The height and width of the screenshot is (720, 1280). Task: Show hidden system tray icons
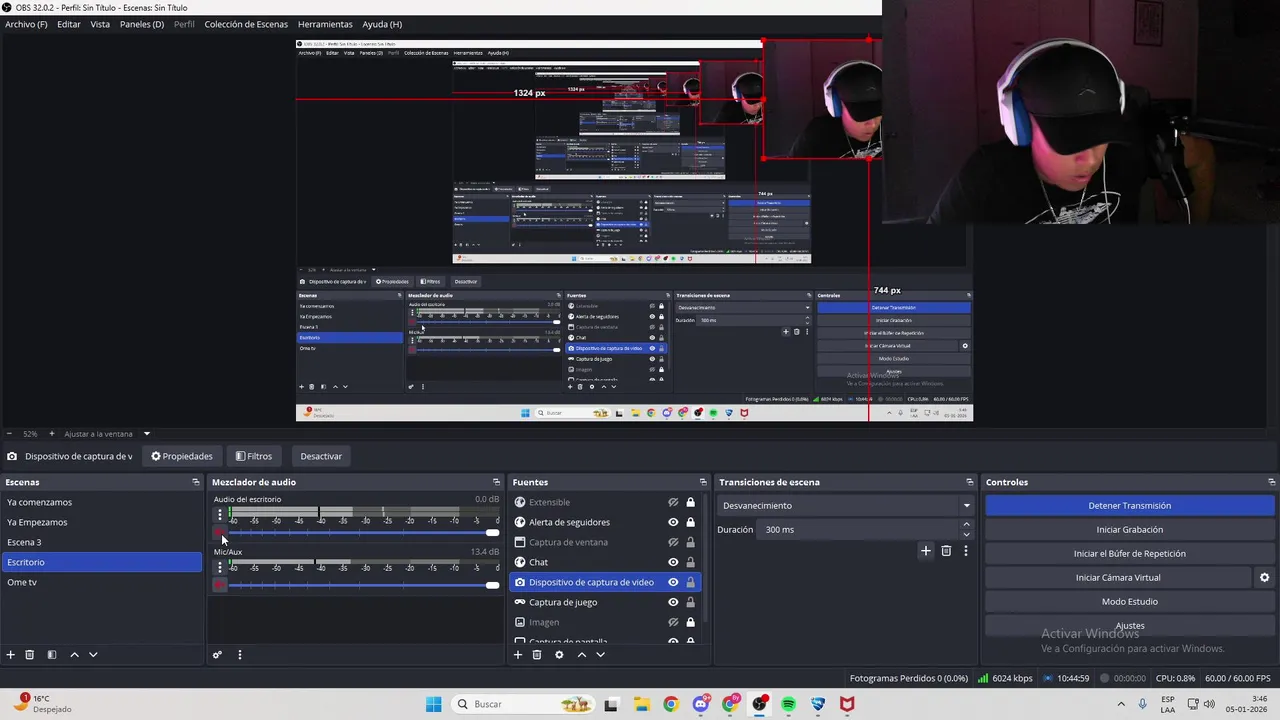pyautogui.click(x=1121, y=704)
